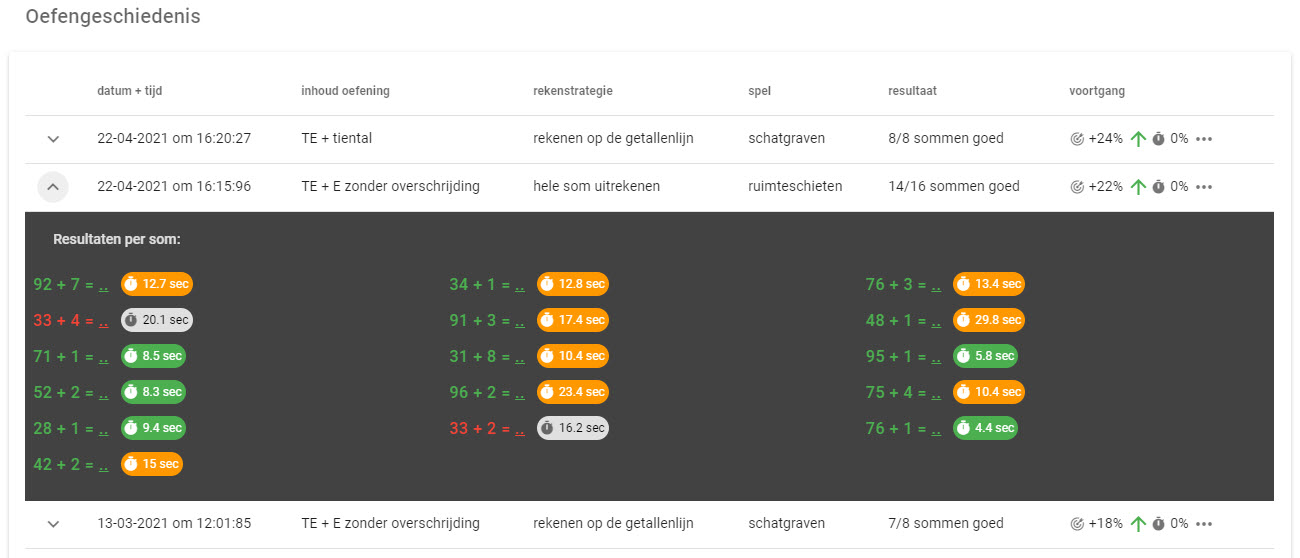The height and width of the screenshot is (558, 1300).
Task: Collapse the 16:15:96 exercise row
Action: click(54, 186)
